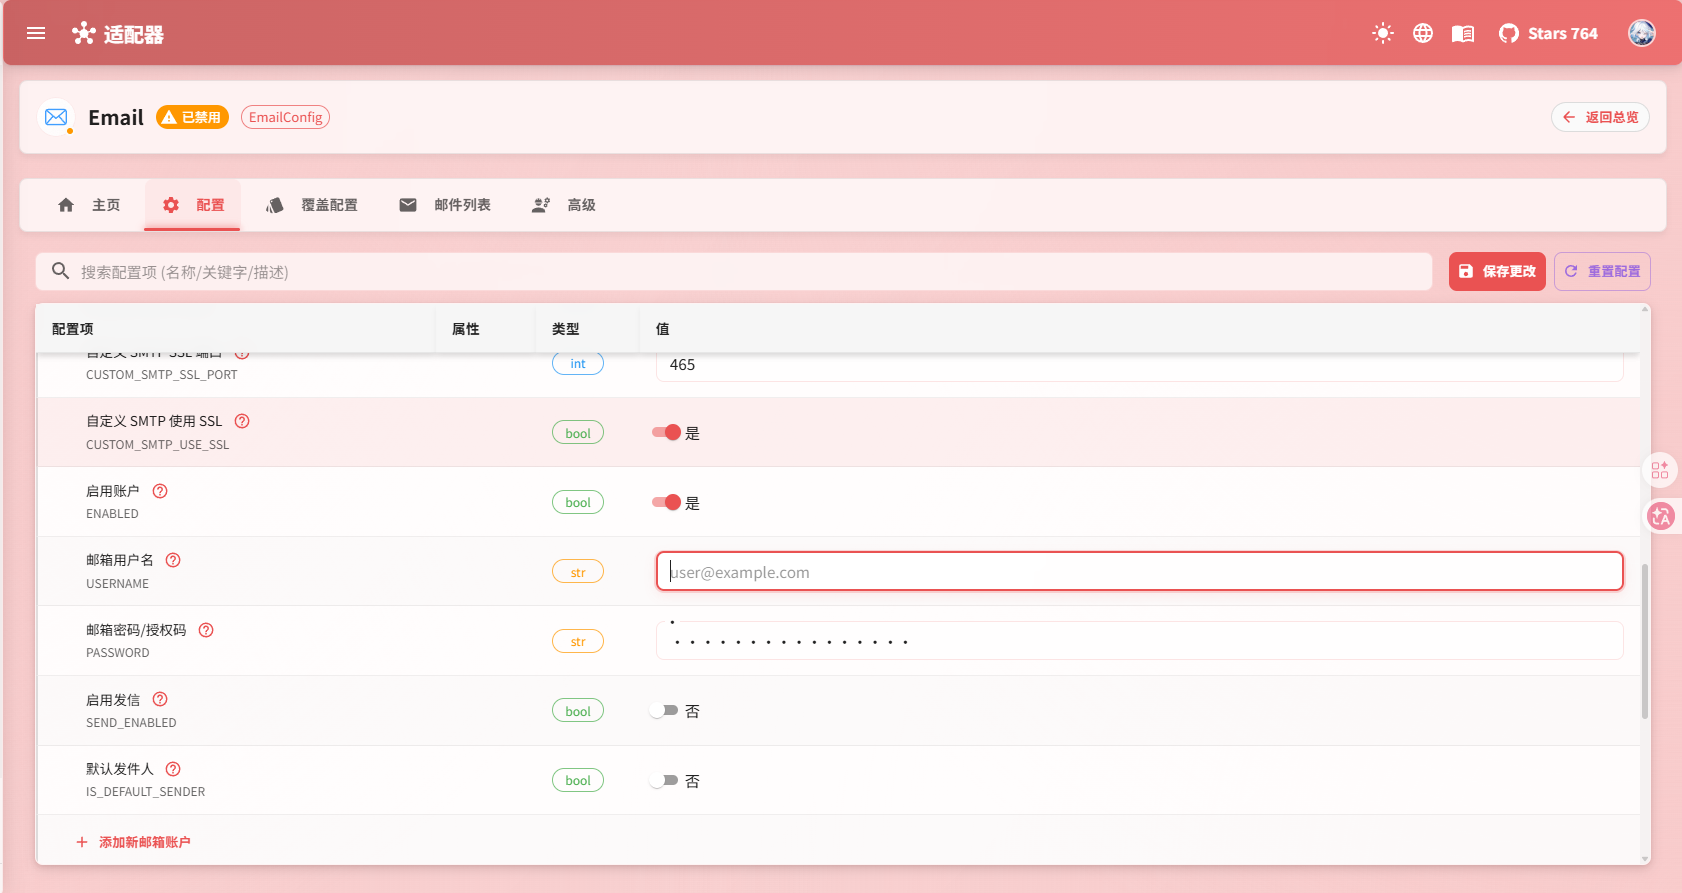The width and height of the screenshot is (1682, 893).
Task: Switch to the 覆盖配置 tab
Action: pyautogui.click(x=312, y=205)
